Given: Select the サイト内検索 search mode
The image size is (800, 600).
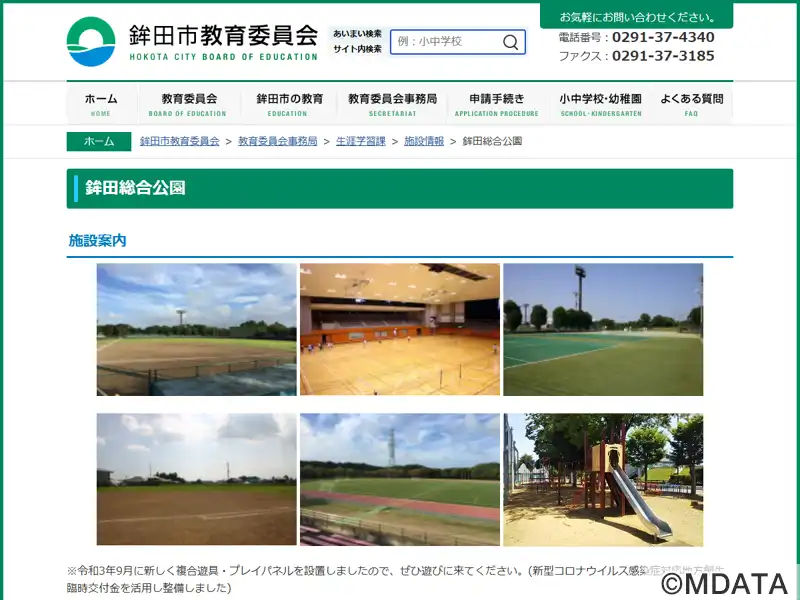Looking at the screenshot, I should coord(357,49).
